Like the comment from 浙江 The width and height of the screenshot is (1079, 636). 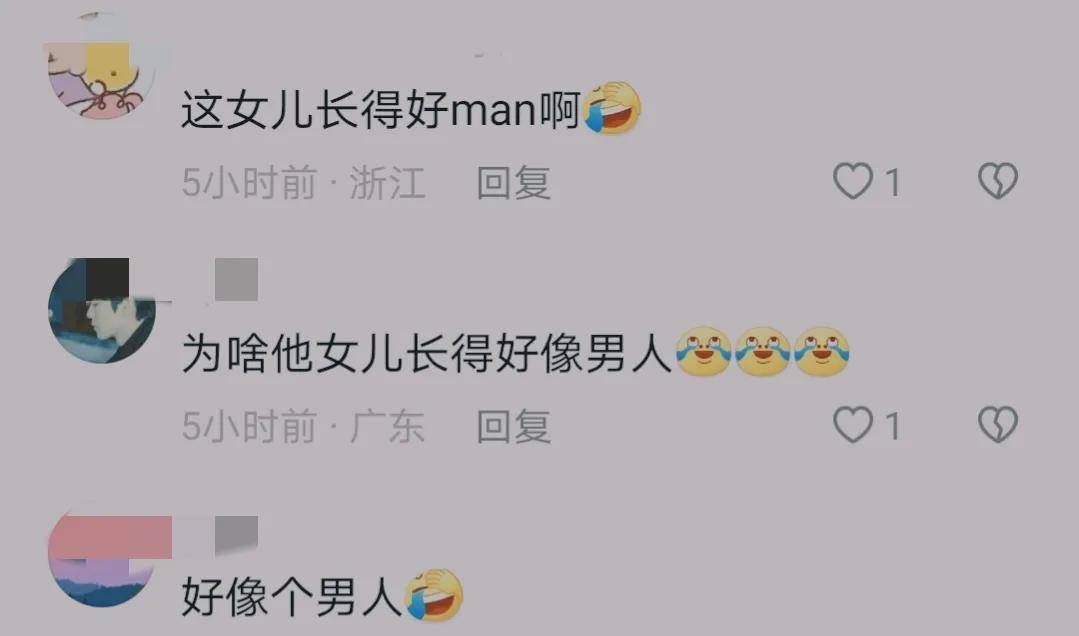pos(853,181)
